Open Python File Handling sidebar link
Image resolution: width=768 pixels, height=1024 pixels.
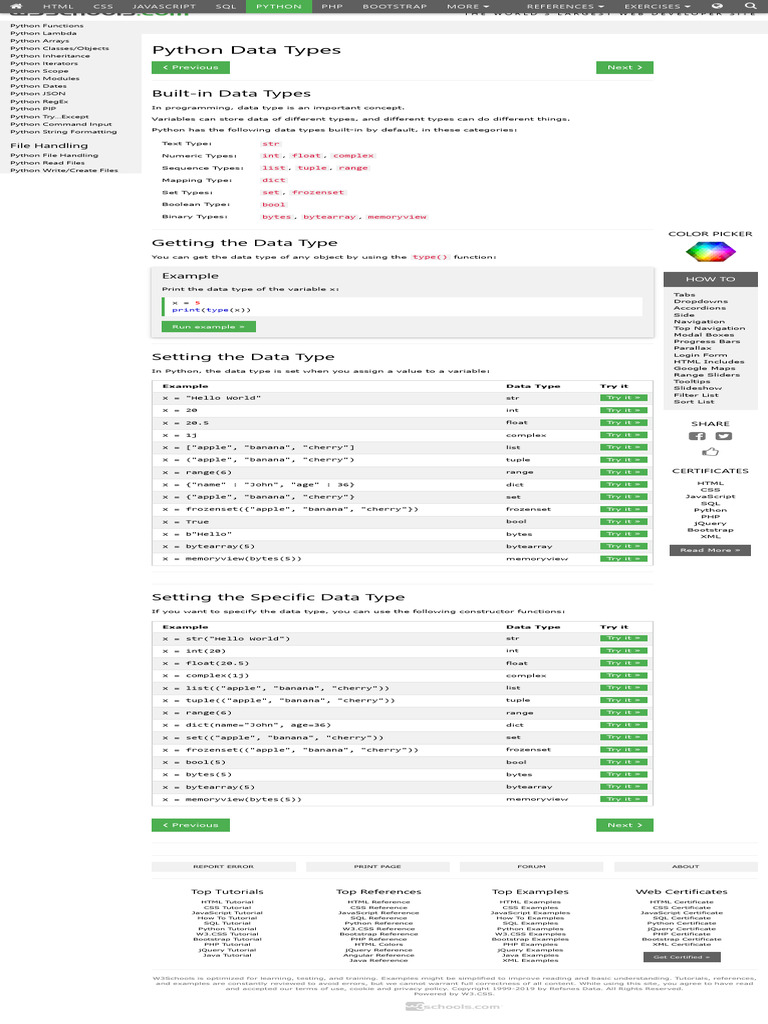(x=54, y=155)
